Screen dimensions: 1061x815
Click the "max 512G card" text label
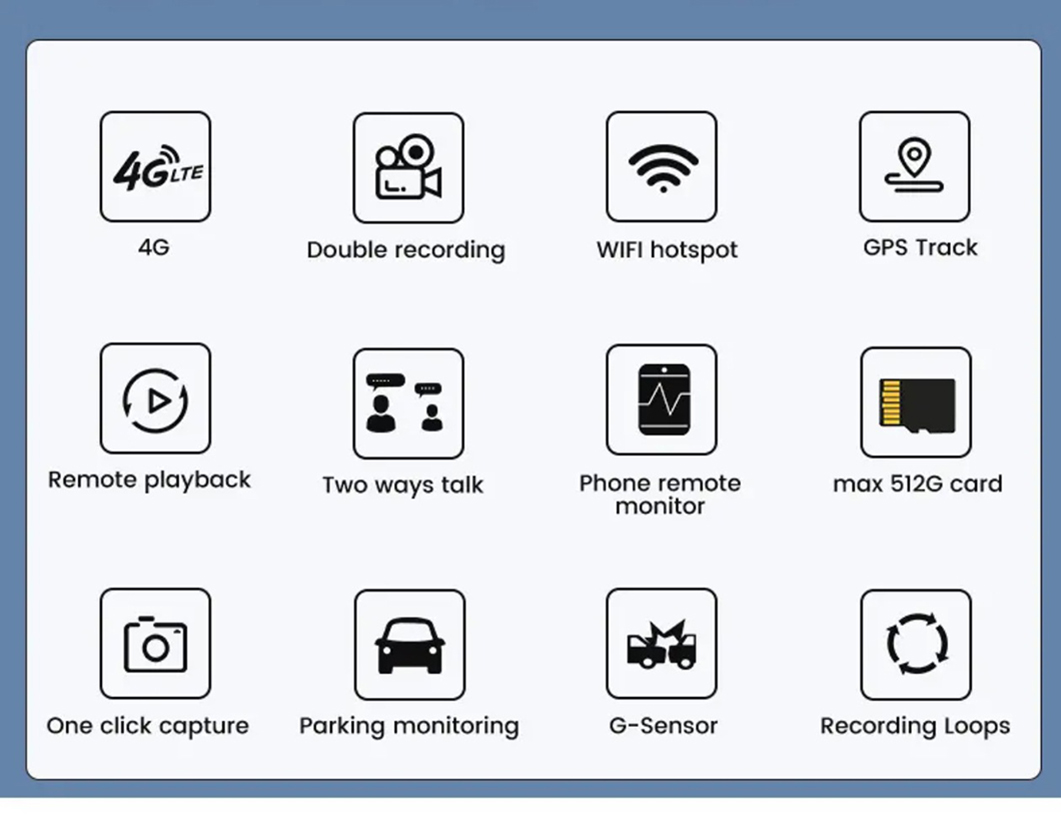(x=917, y=484)
